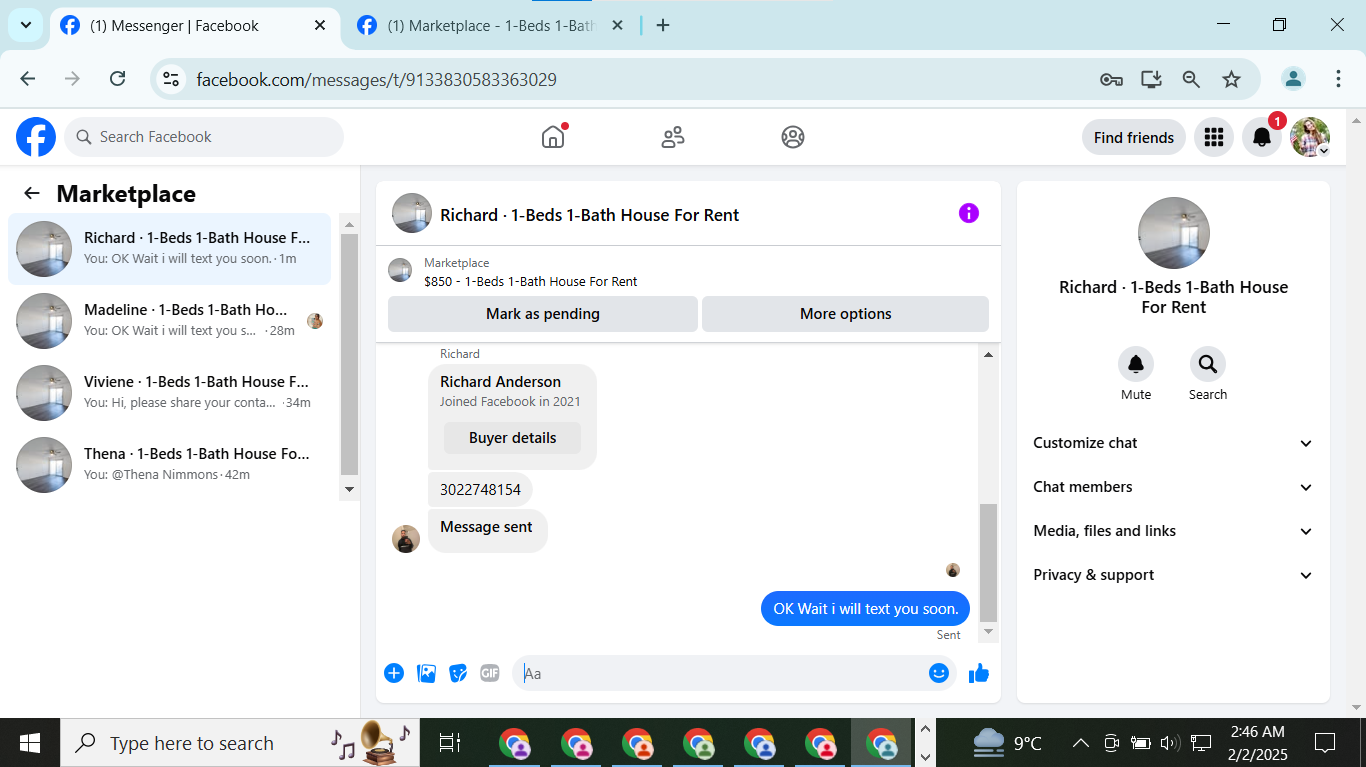Switch to the Marketplace 1-Beds browser tab

point(490,26)
